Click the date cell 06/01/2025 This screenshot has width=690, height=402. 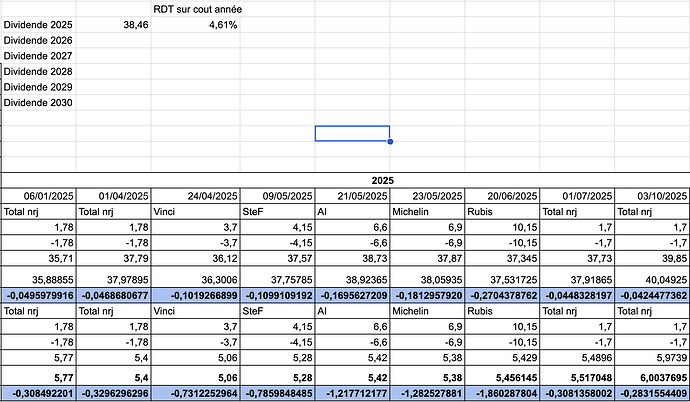38,196
